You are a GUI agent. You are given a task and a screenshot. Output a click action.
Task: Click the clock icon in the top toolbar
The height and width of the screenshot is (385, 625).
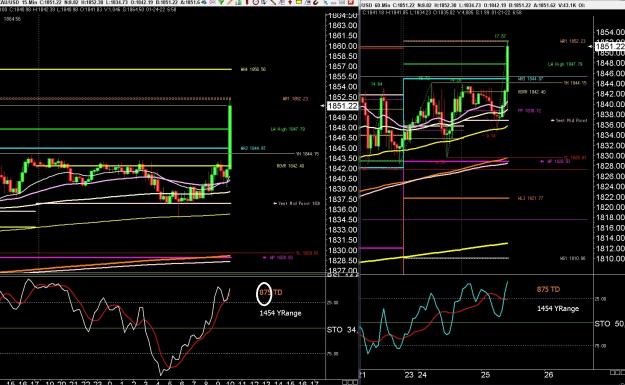(x=256, y=2)
